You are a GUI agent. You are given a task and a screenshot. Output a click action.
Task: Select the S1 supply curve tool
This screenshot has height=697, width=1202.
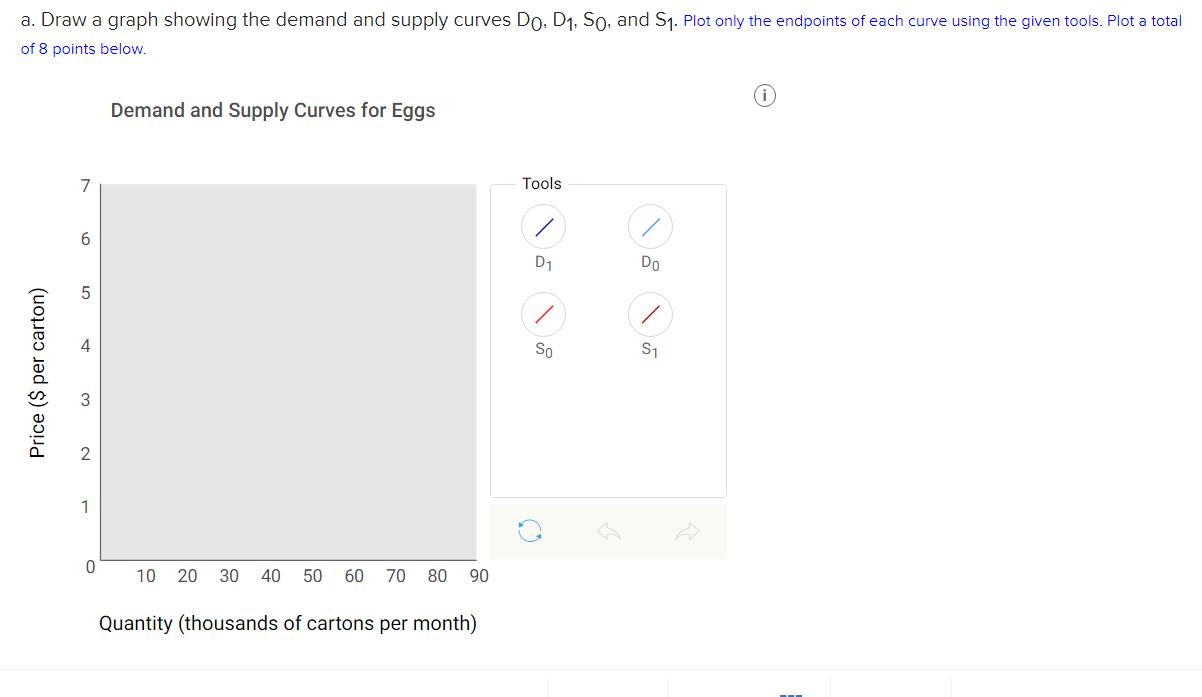pyautogui.click(x=650, y=313)
